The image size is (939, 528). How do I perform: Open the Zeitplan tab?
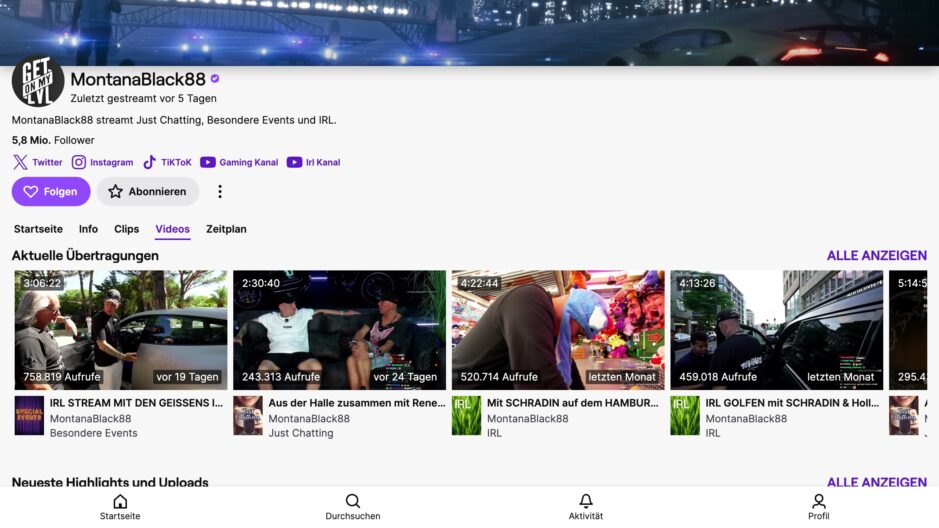(226, 229)
